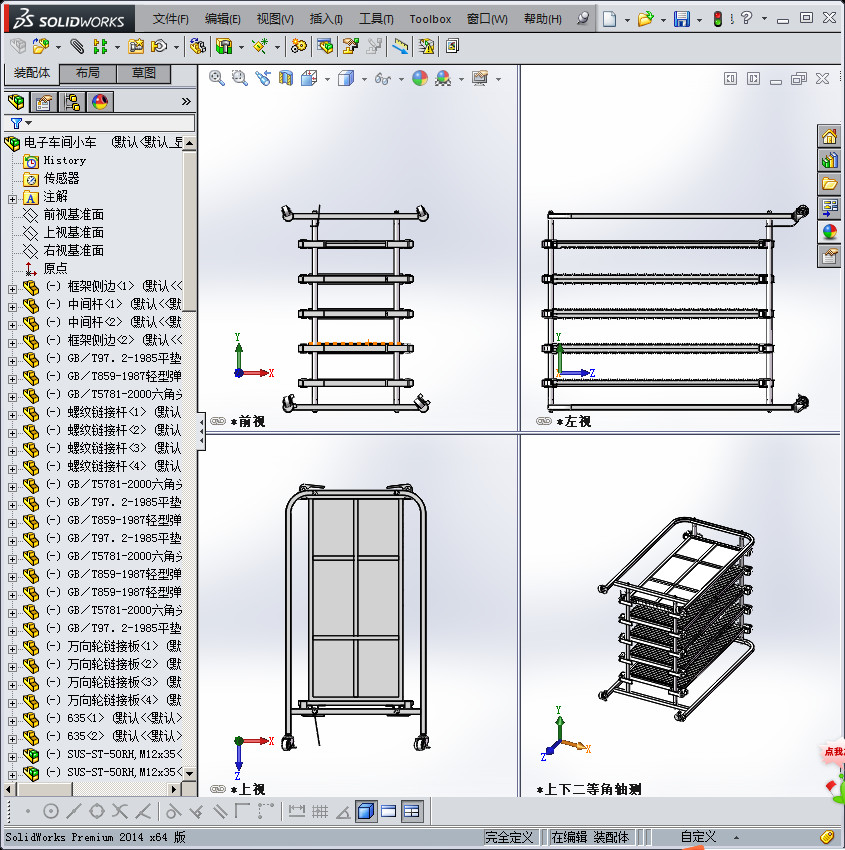The height and width of the screenshot is (850, 845).
Task: Click the Apply Scene icon
Action: tap(443, 78)
